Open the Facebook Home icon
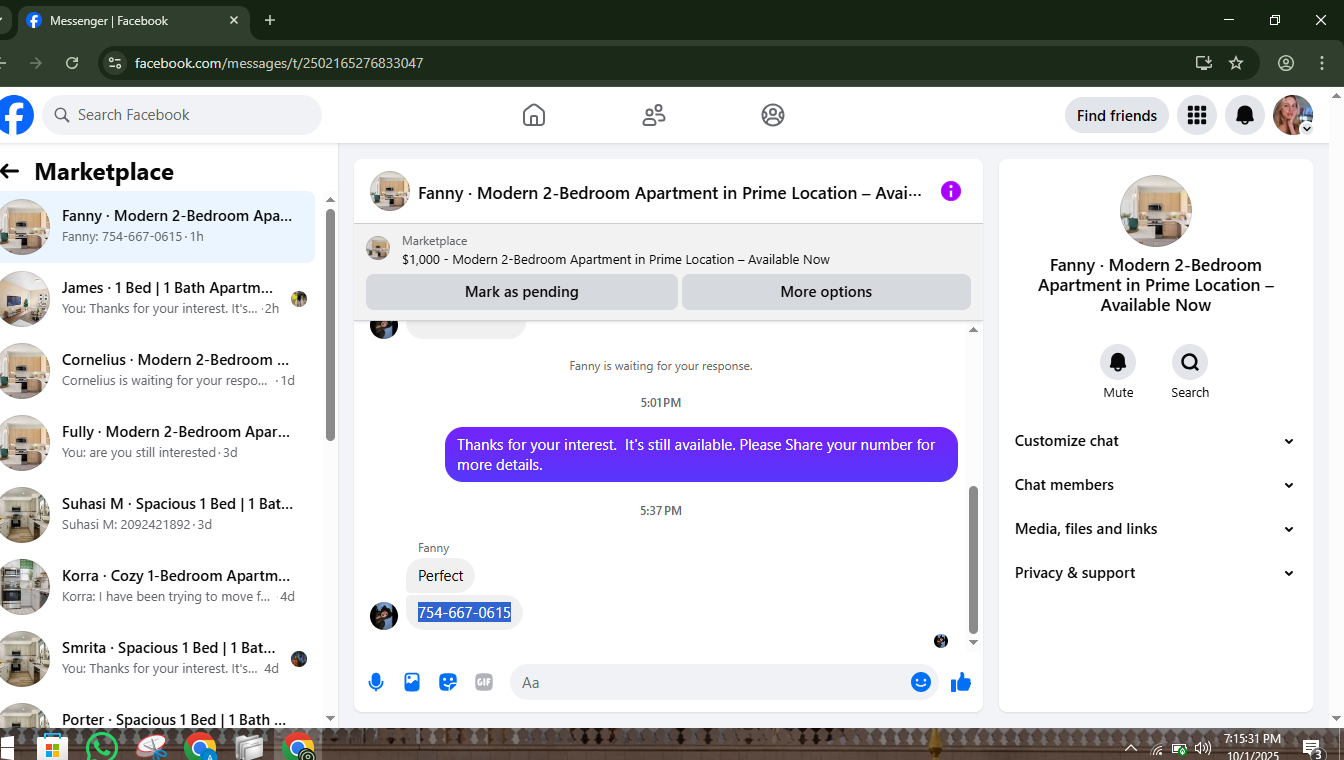Image resolution: width=1344 pixels, height=760 pixels. point(534,115)
